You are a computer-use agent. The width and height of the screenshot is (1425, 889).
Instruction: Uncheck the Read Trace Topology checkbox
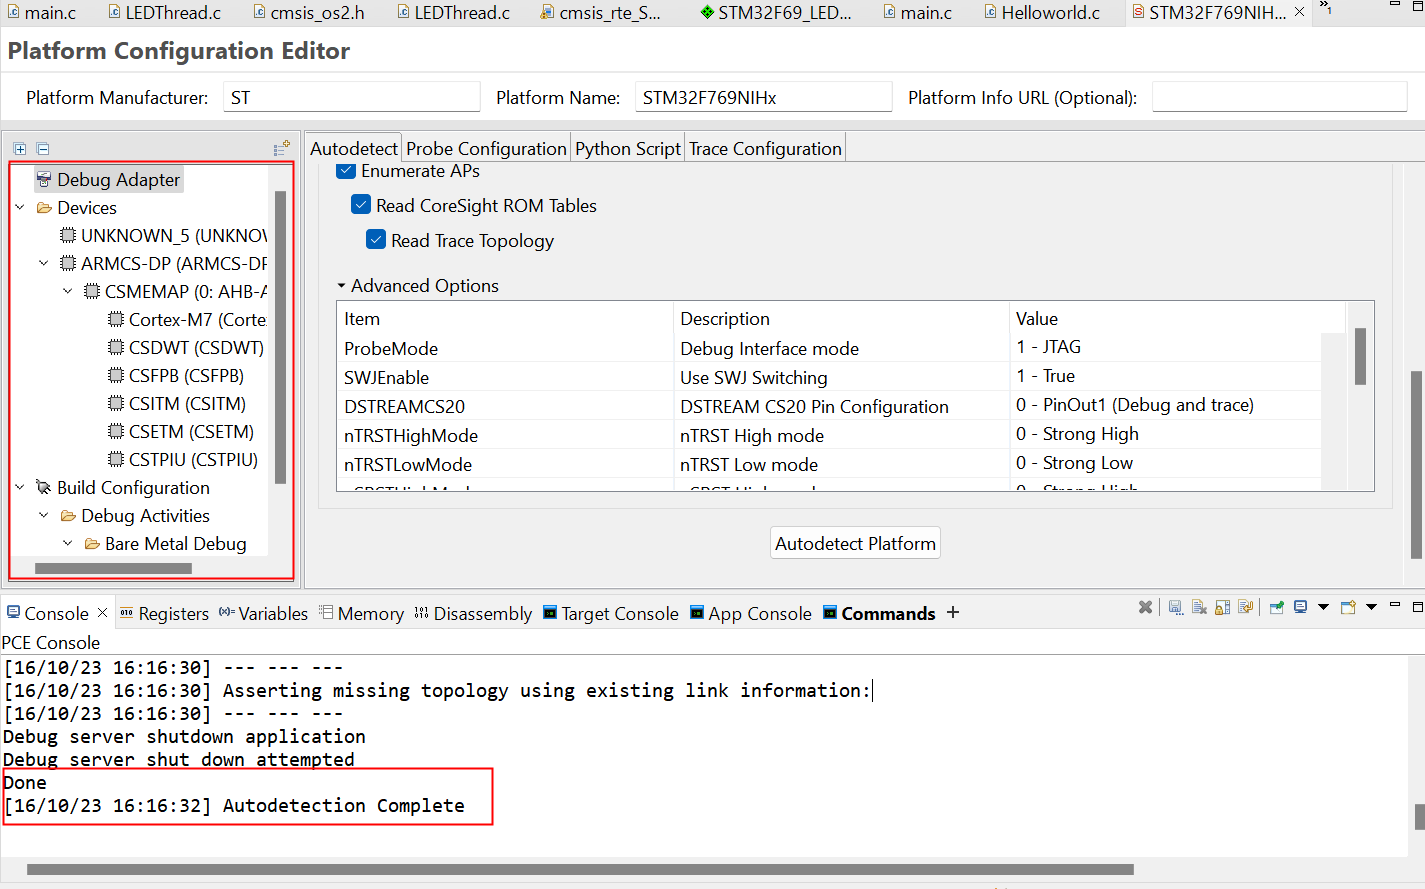[376, 240]
